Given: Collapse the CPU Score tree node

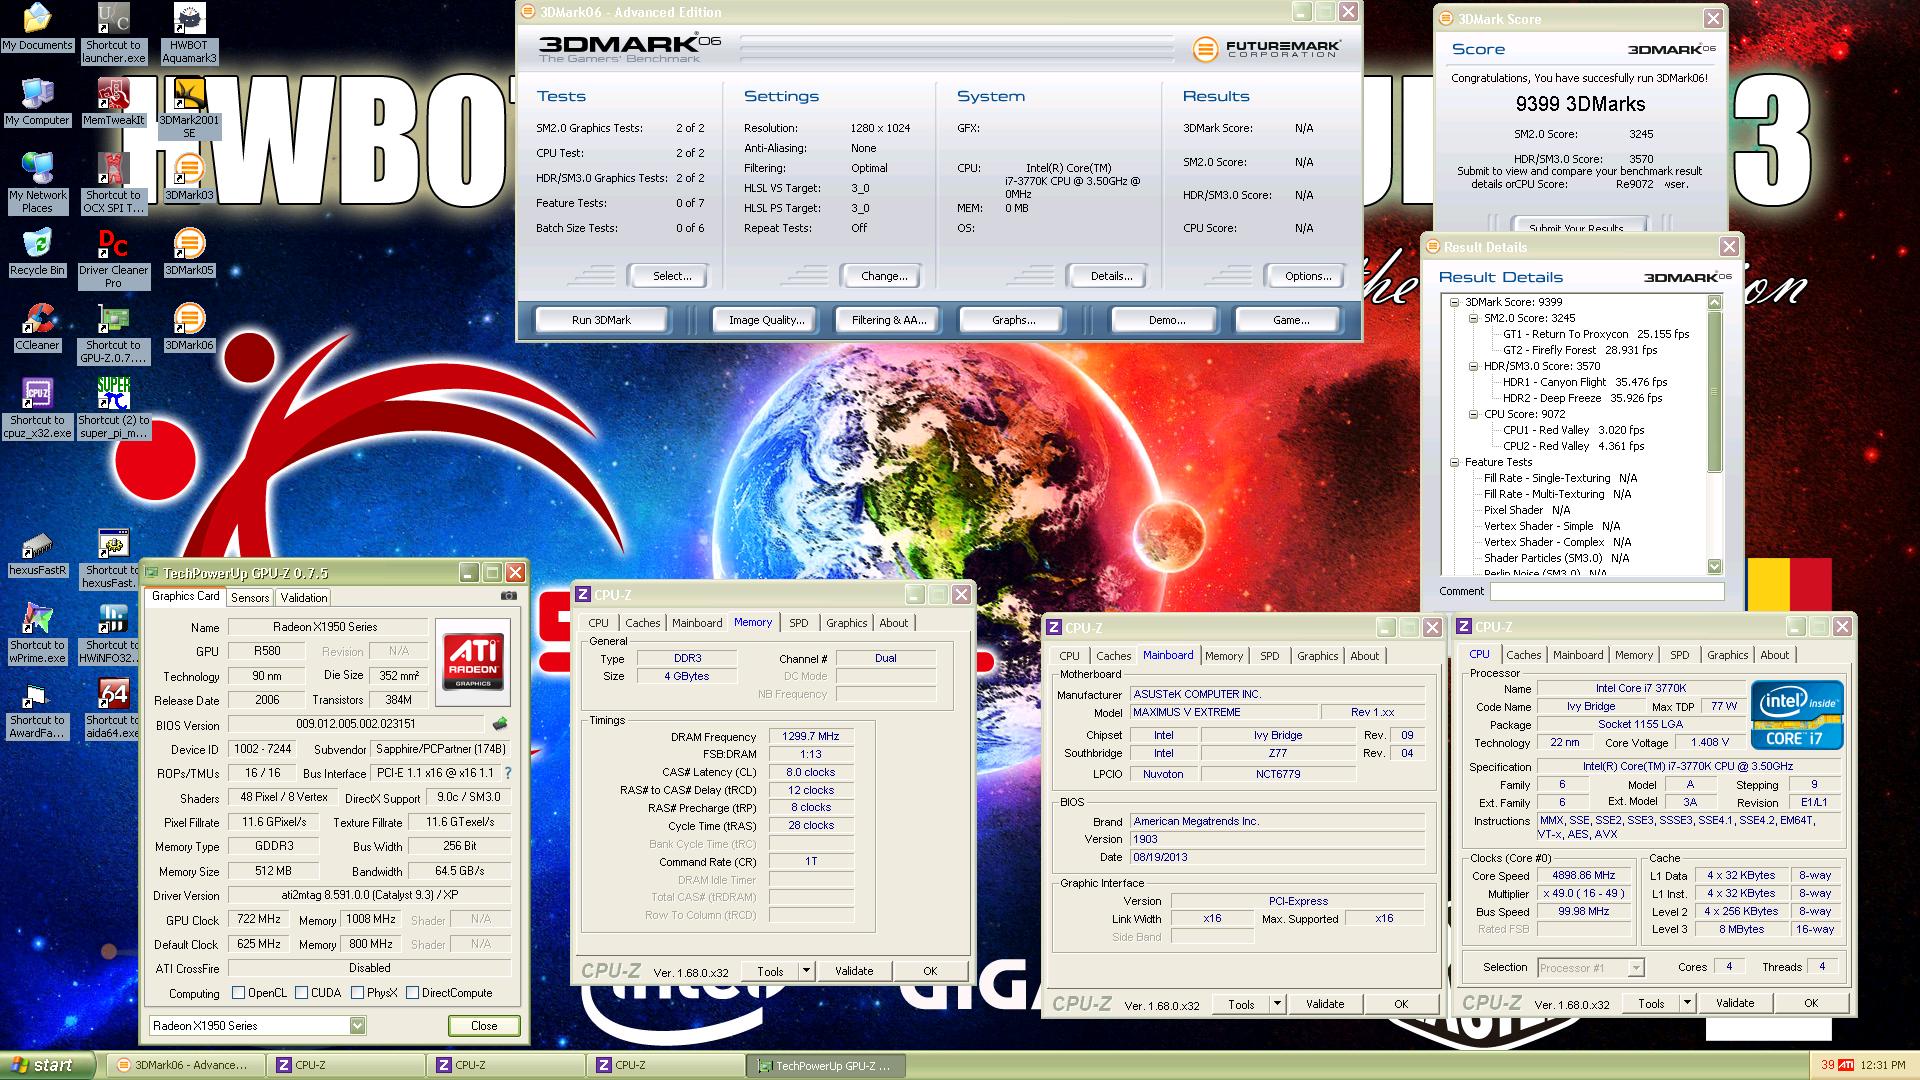Looking at the screenshot, I should click(x=1474, y=414).
